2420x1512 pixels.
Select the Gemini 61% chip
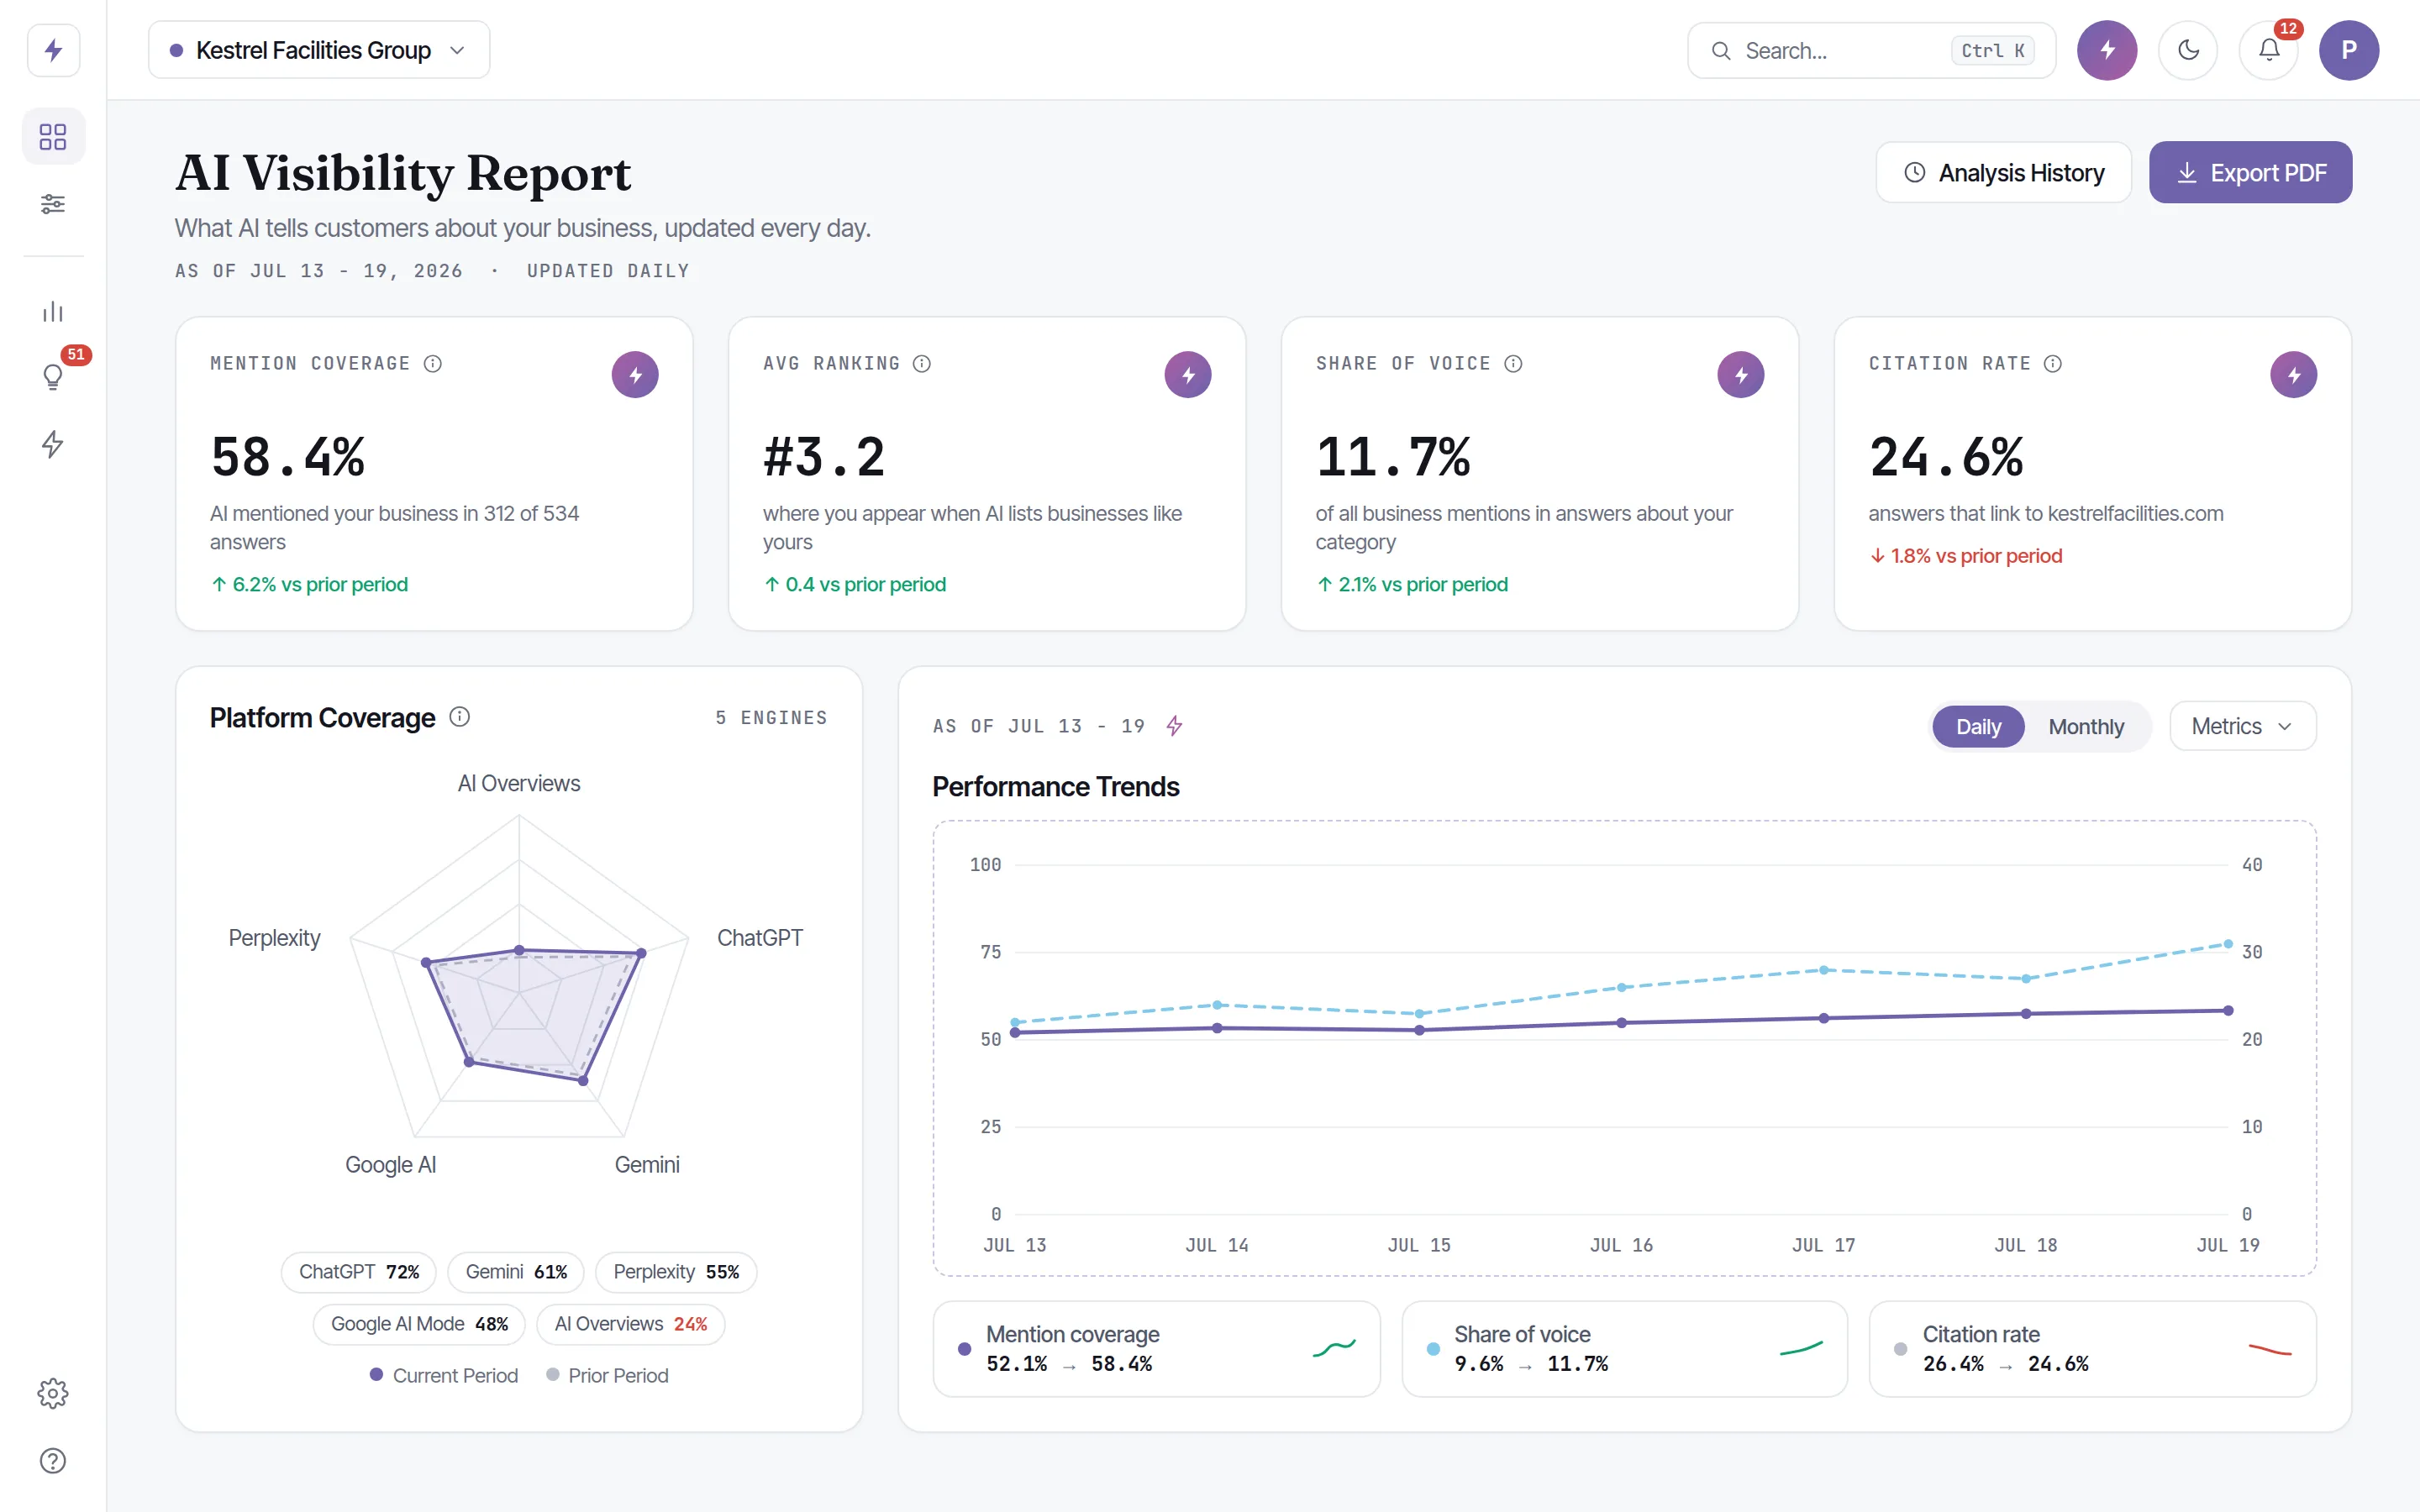tap(516, 1272)
